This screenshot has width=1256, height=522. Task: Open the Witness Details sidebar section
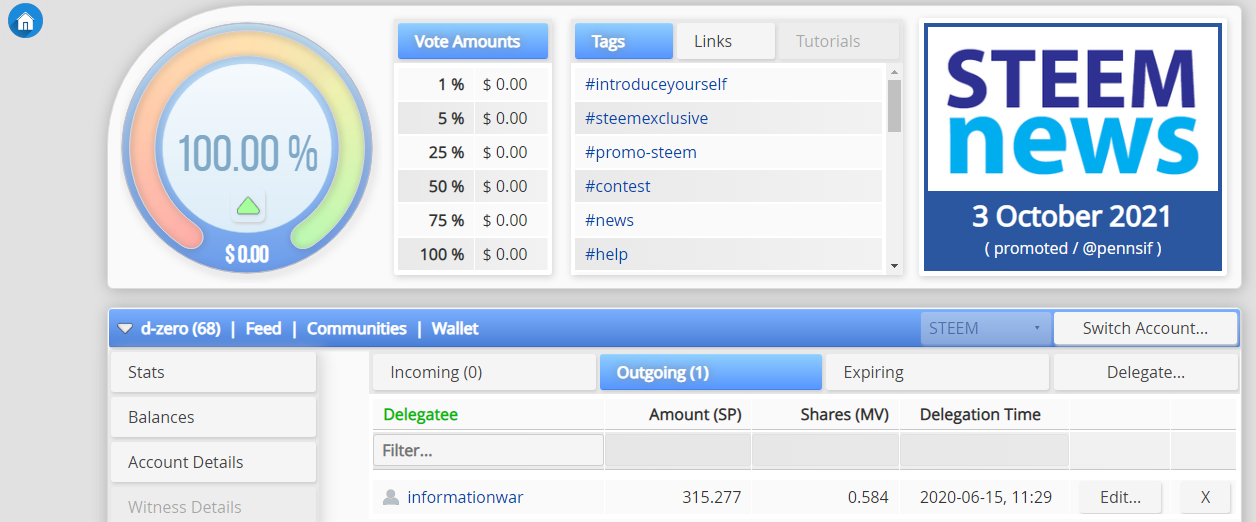[213, 506]
